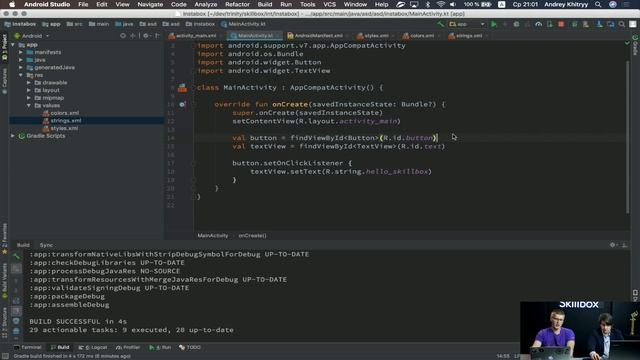640x360 pixels.
Task: Toggle the Gradle side panel tab
Action: tap(635, 45)
